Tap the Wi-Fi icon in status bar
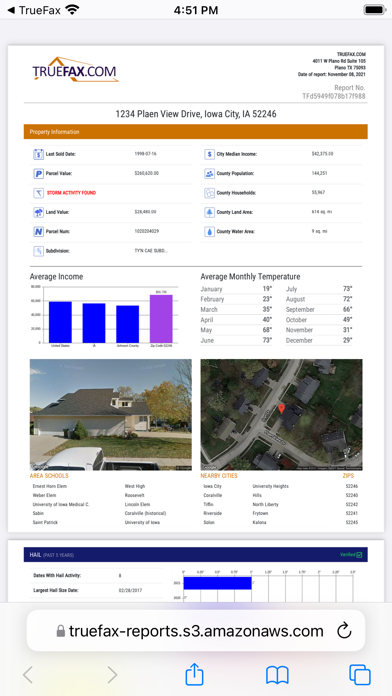392x696 pixels. click(x=72, y=9)
